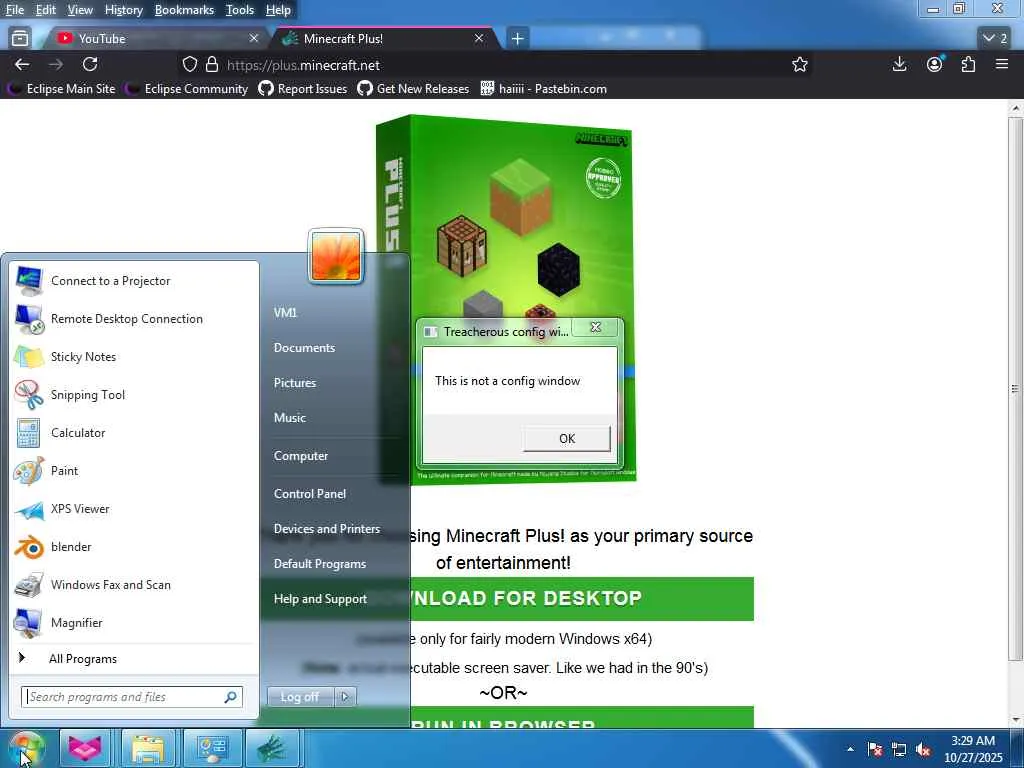Close the Treacherous config window dialog
The height and width of the screenshot is (768, 1024).
[x=596, y=327]
